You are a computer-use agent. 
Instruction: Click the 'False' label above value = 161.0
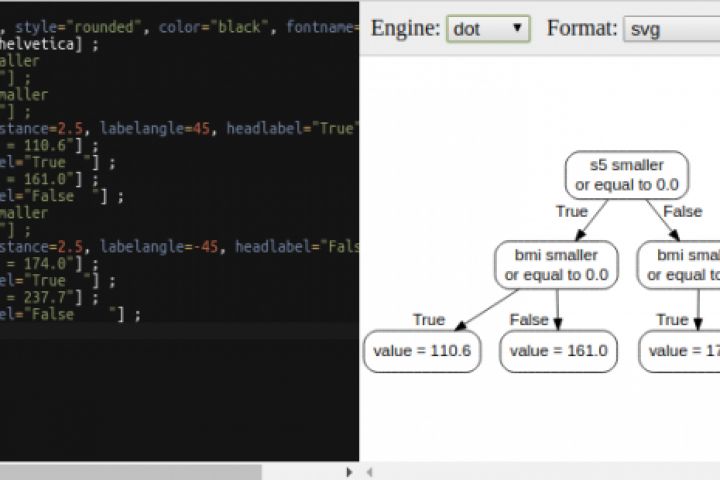(x=529, y=320)
